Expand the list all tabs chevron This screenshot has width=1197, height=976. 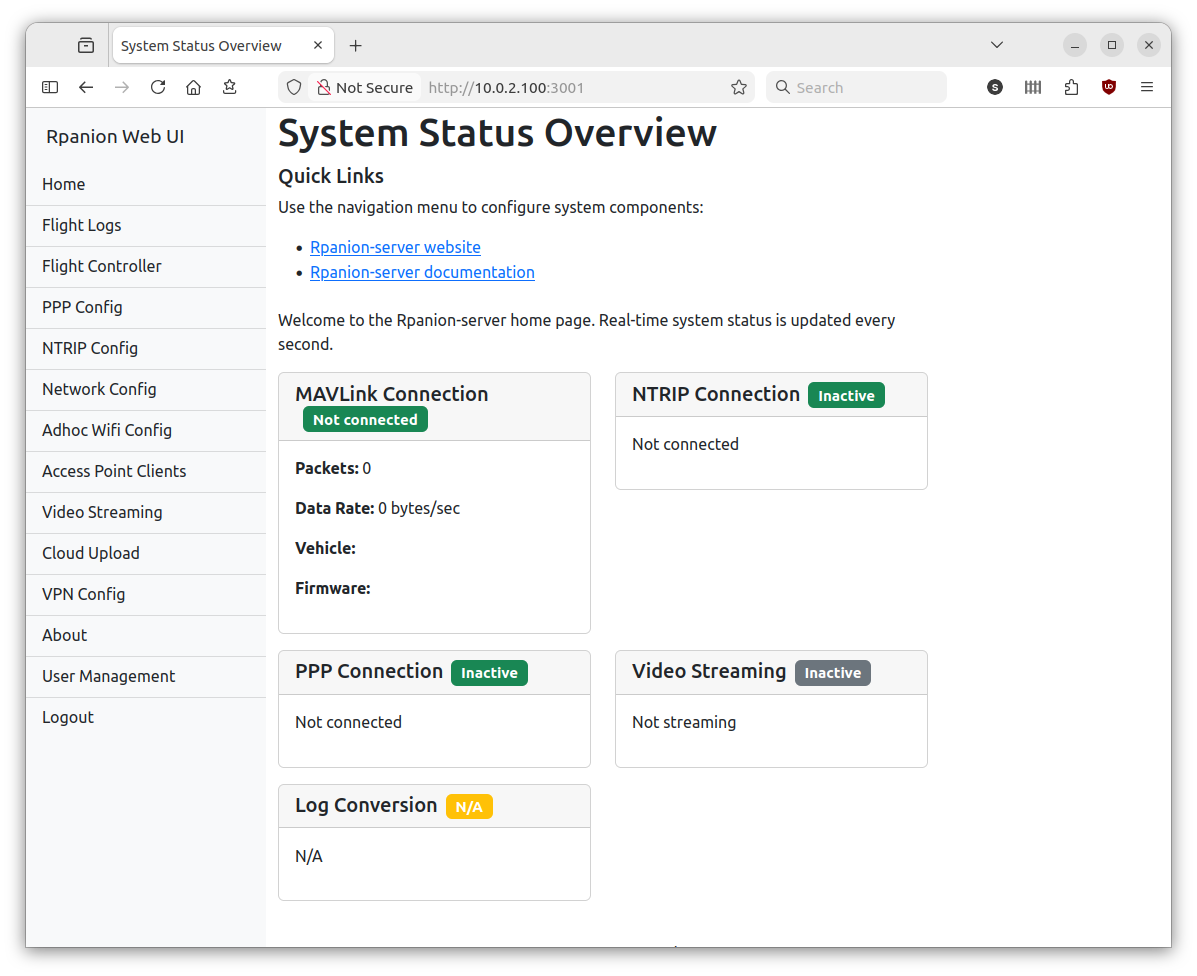pyautogui.click(x=997, y=45)
